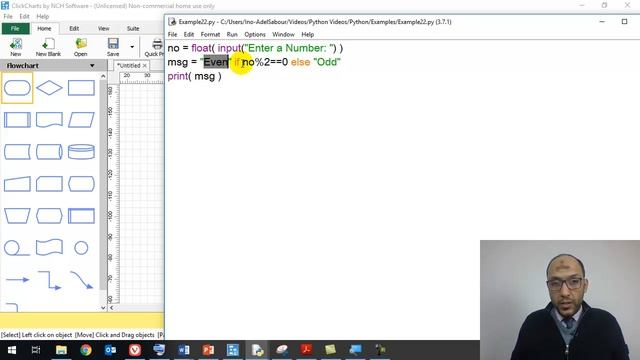
Task: Open the Edit menu in the IDLE editor
Action: pyautogui.click(x=189, y=34)
